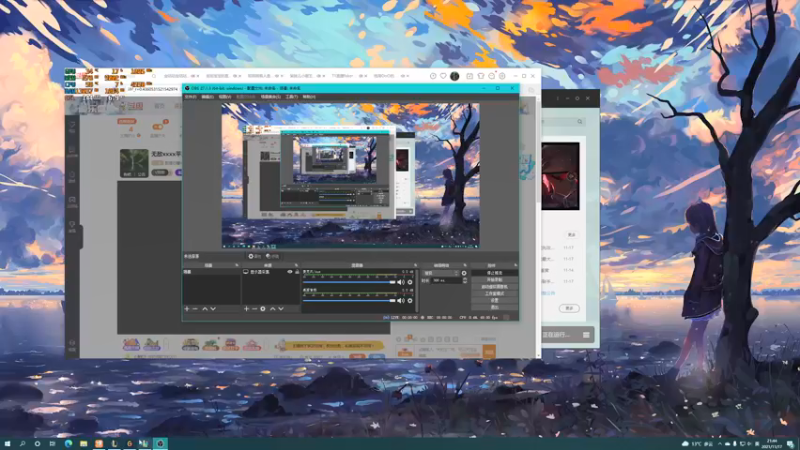Move the scene up in Scenes dock
Viewport: 800px width, 450px height.
205,309
